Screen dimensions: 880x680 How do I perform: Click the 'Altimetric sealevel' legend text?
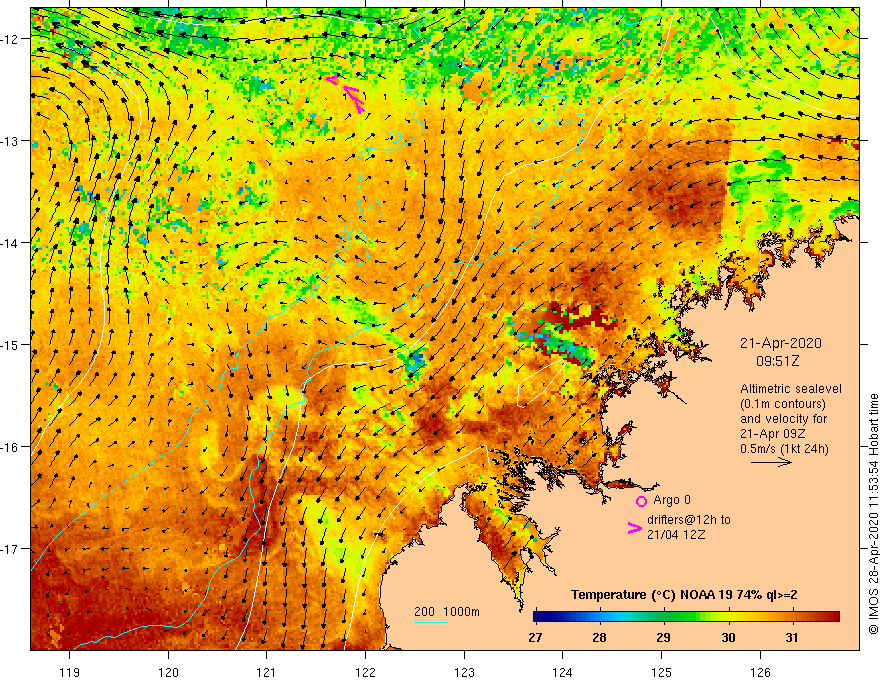tap(791, 389)
